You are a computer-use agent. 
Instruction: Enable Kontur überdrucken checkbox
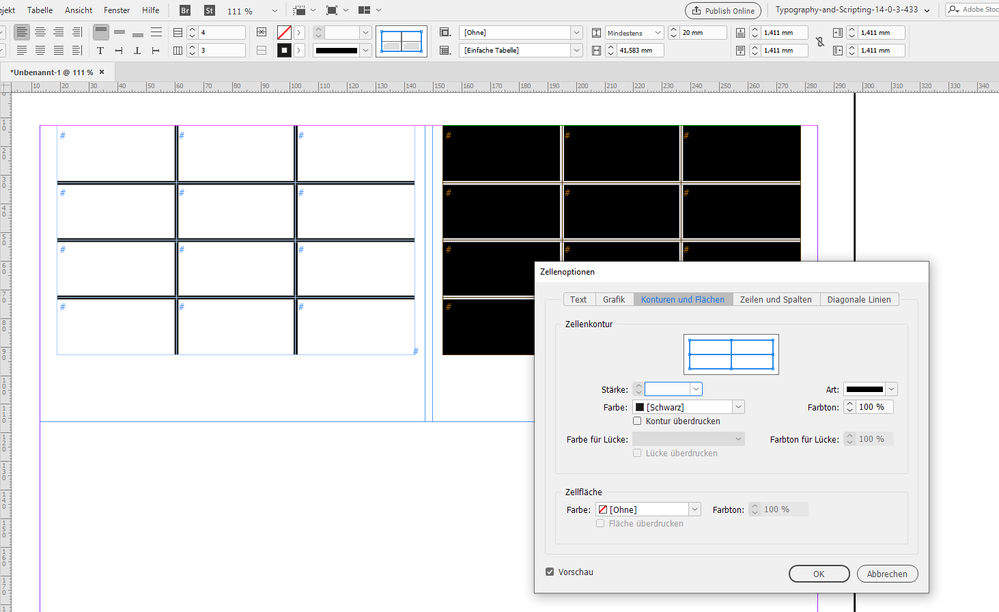tap(637, 421)
